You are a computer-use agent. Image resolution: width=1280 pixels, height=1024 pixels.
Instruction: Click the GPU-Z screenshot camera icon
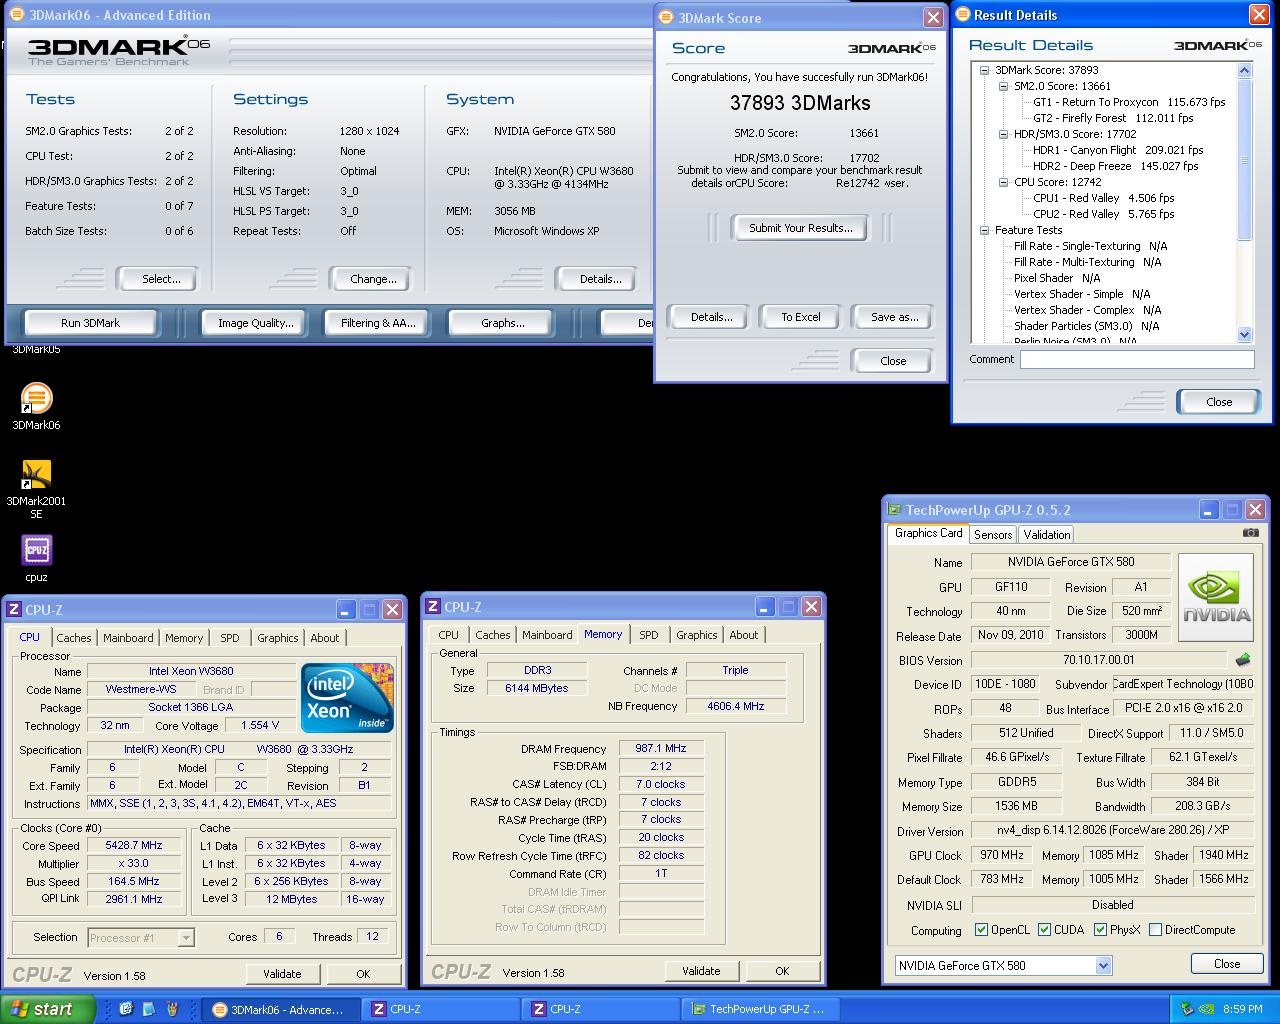pos(1250,533)
